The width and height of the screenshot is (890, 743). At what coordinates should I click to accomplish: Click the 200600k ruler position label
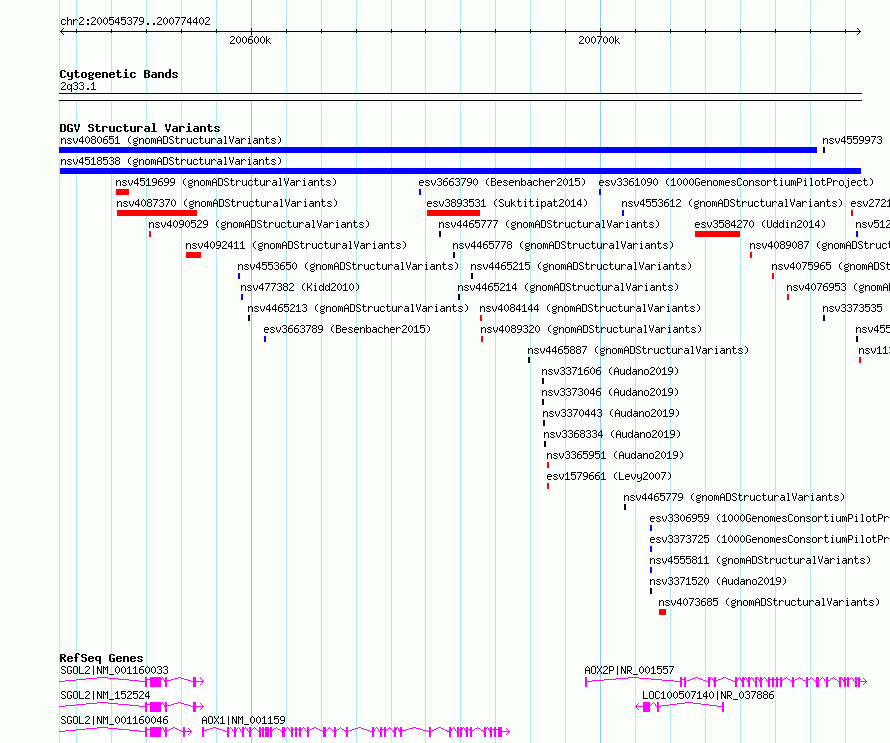coord(250,40)
